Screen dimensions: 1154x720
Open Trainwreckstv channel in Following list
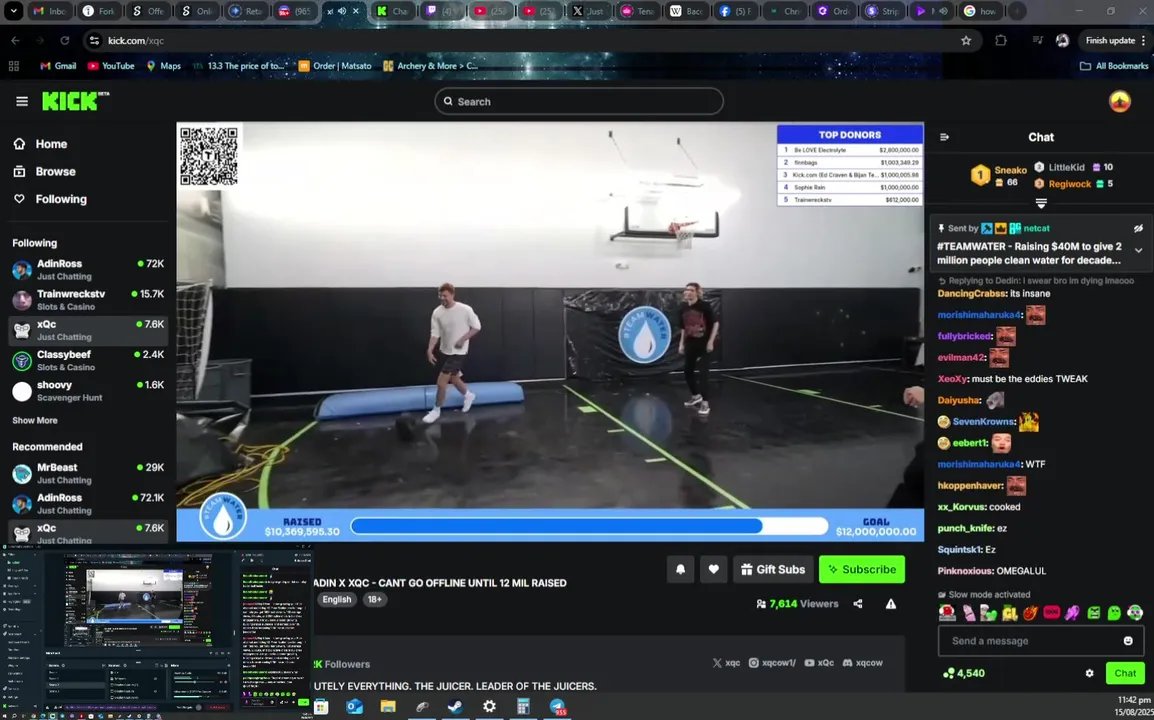(x=88, y=300)
